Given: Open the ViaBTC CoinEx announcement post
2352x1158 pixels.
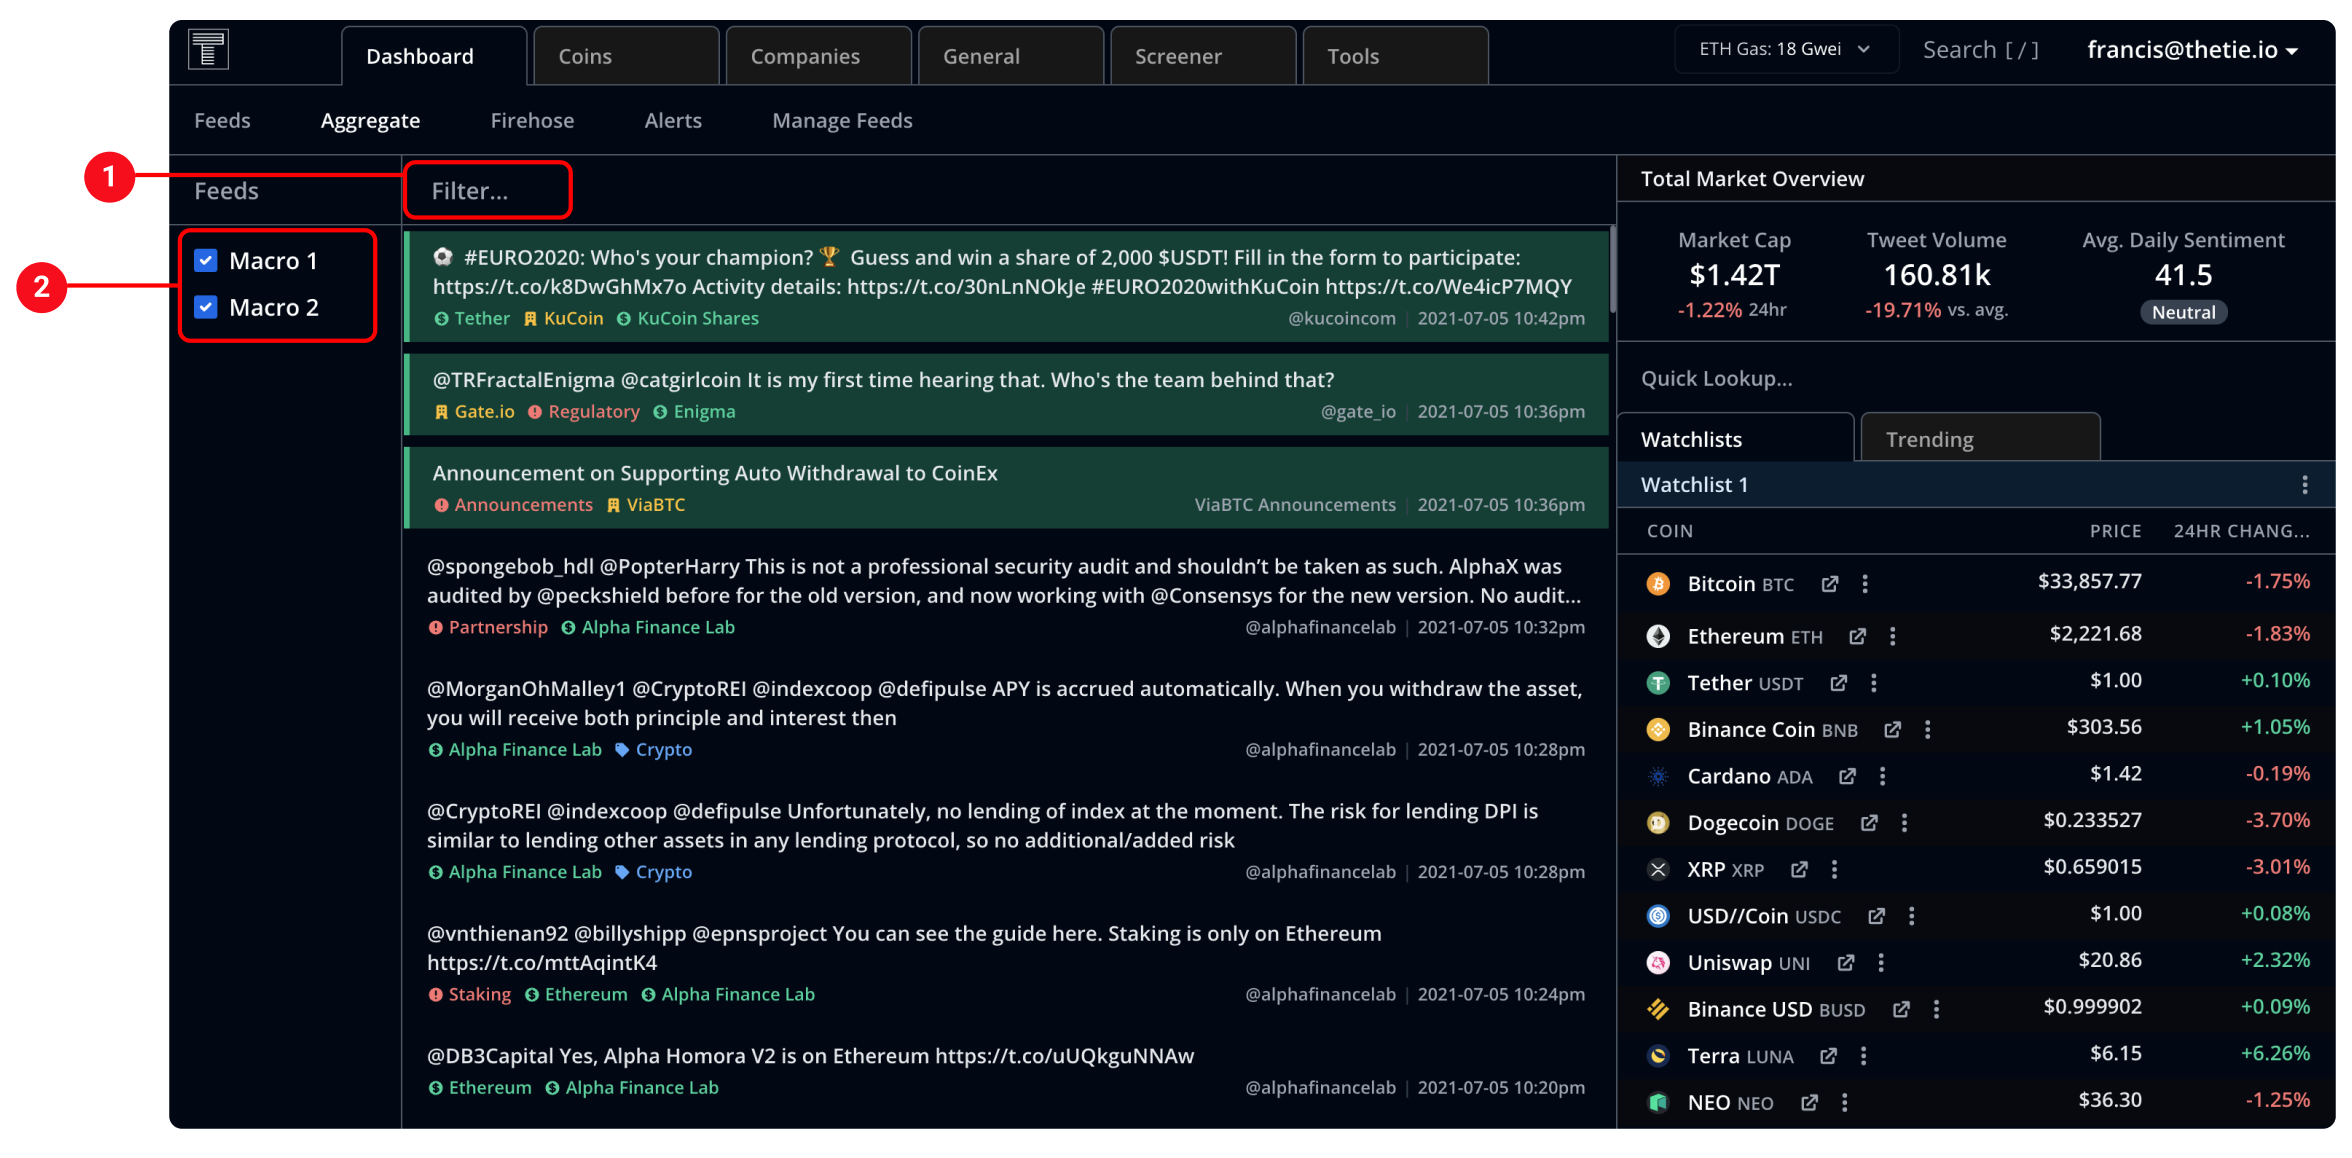Looking at the screenshot, I should (1007, 488).
